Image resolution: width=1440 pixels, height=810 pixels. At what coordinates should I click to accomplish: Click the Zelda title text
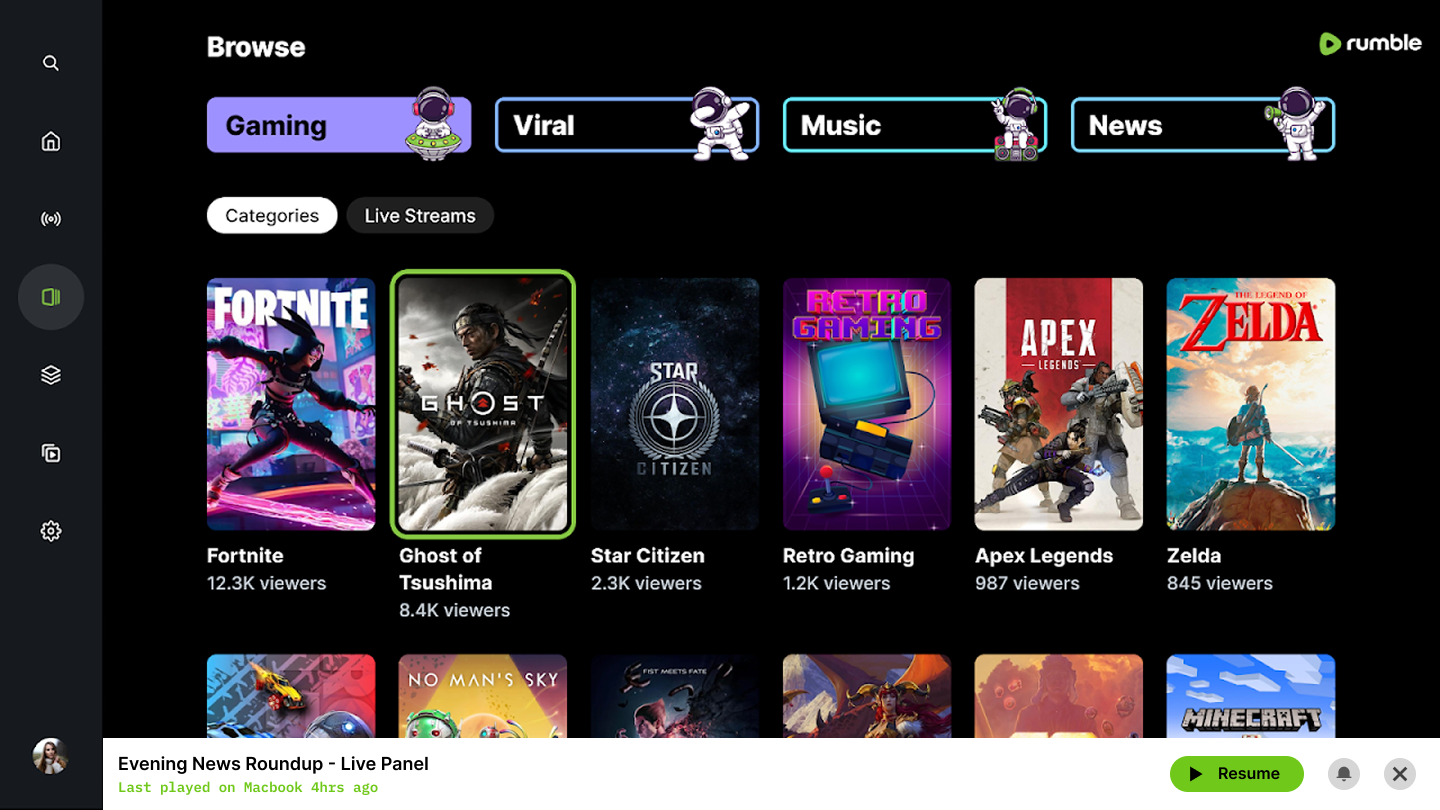[x=1194, y=556]
